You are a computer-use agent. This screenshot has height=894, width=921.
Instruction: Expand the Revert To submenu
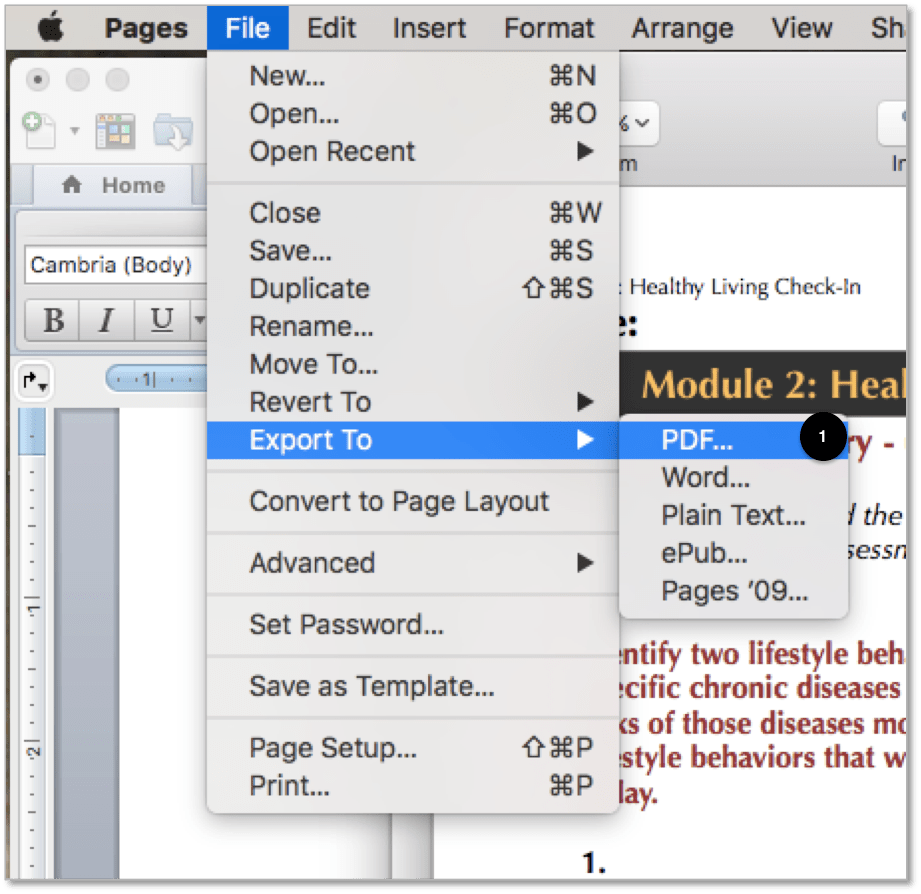click(413, 402)
